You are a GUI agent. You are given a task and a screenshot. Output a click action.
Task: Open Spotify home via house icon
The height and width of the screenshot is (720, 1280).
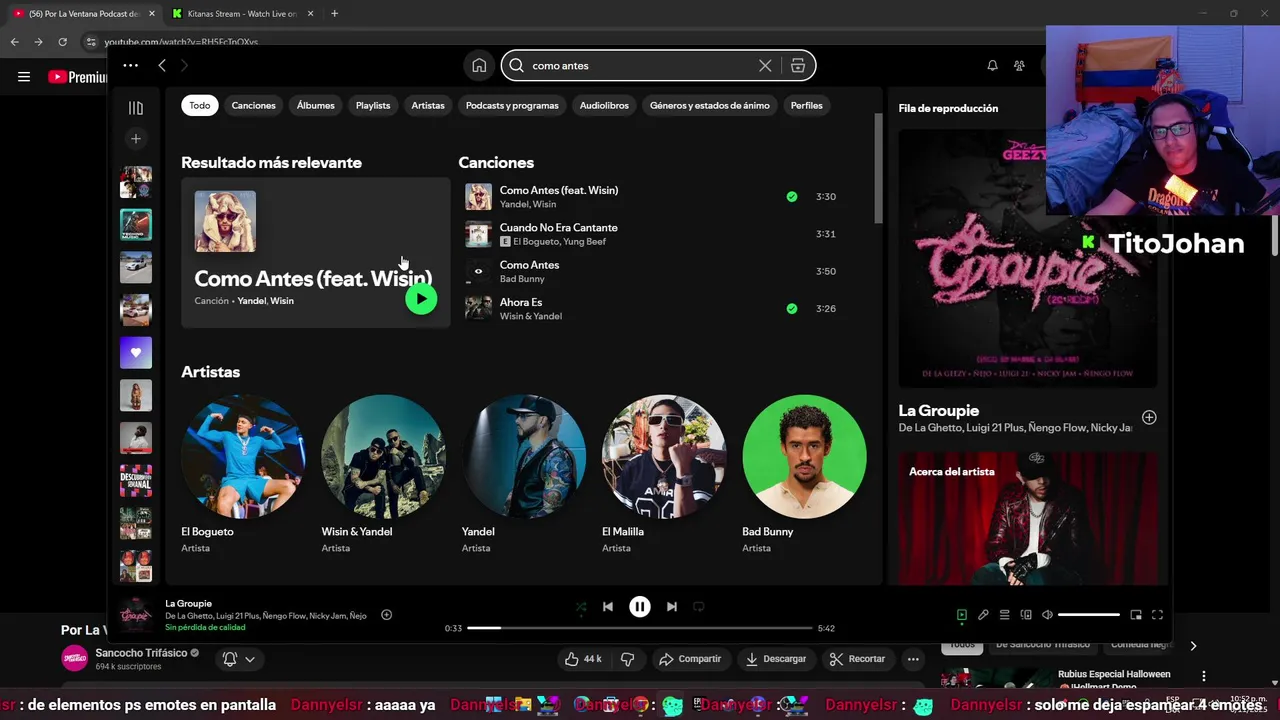(479, 65)
